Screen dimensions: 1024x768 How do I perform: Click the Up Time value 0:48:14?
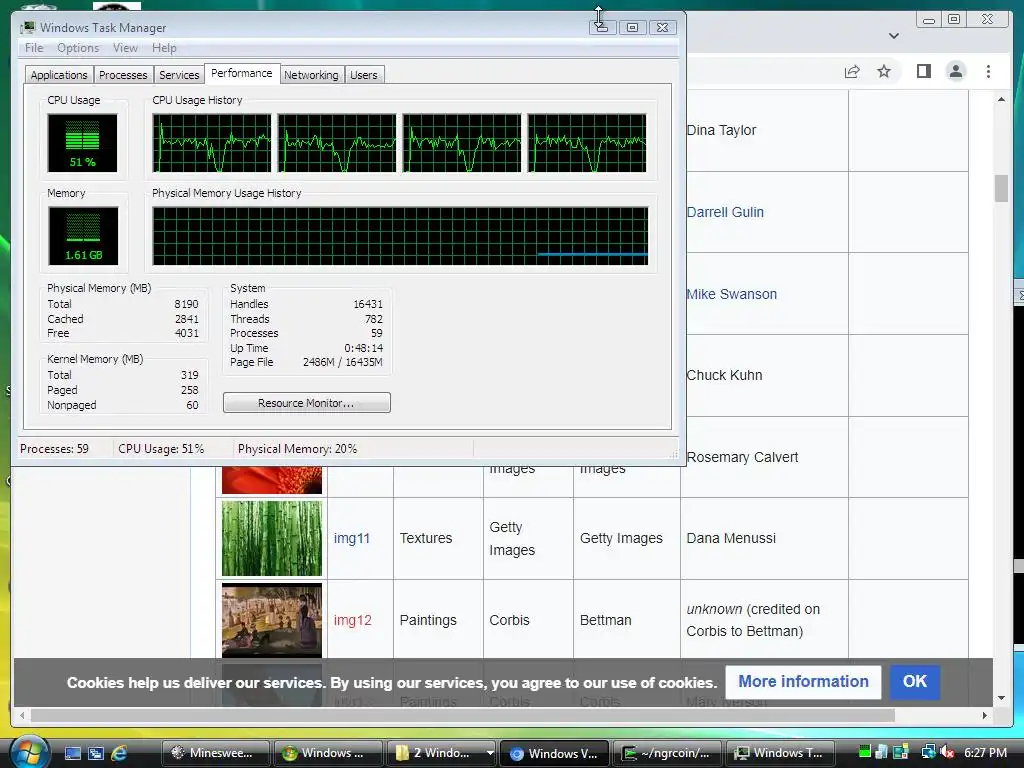coord(364,348)
